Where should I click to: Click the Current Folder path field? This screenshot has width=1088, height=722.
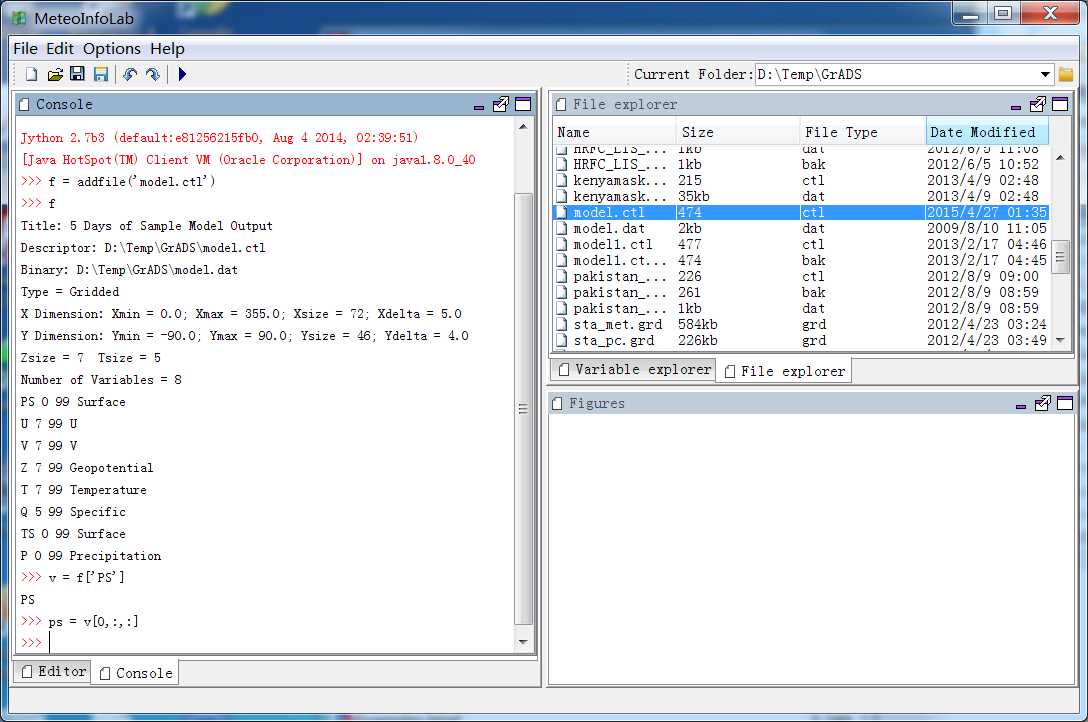click(x=896, y=74)
